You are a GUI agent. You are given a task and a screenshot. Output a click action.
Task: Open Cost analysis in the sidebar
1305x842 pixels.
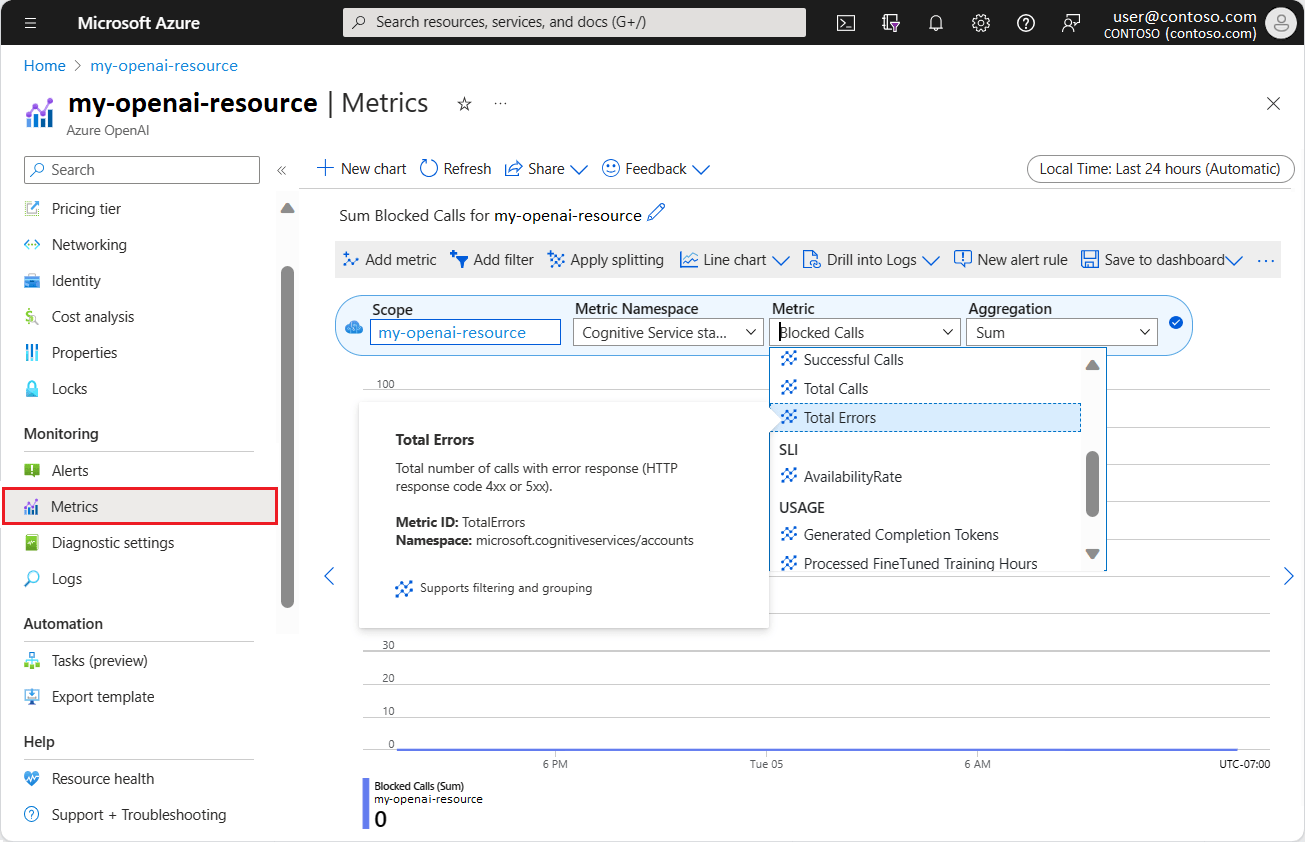pyautogui.click(x=91, y=316)
